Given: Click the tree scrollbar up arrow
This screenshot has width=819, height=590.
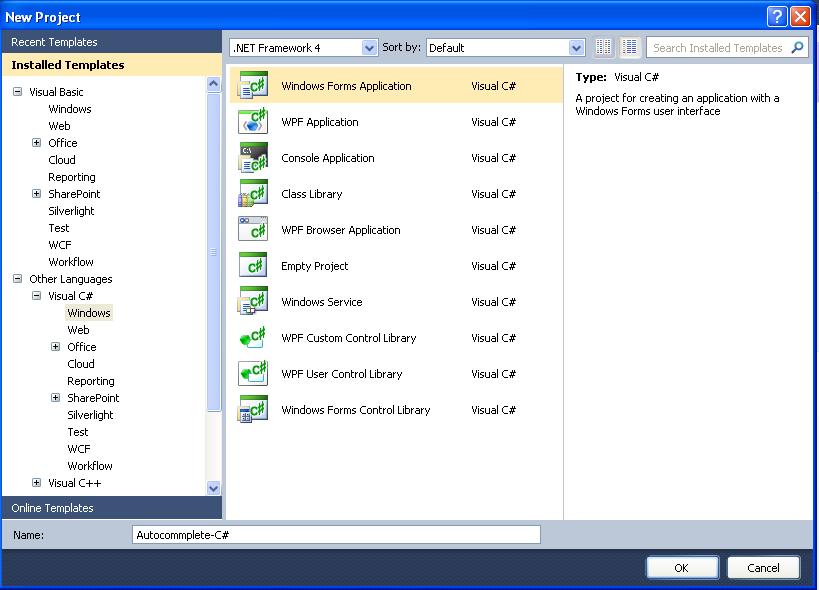Looking at the screenshot, I should point(213,84).
